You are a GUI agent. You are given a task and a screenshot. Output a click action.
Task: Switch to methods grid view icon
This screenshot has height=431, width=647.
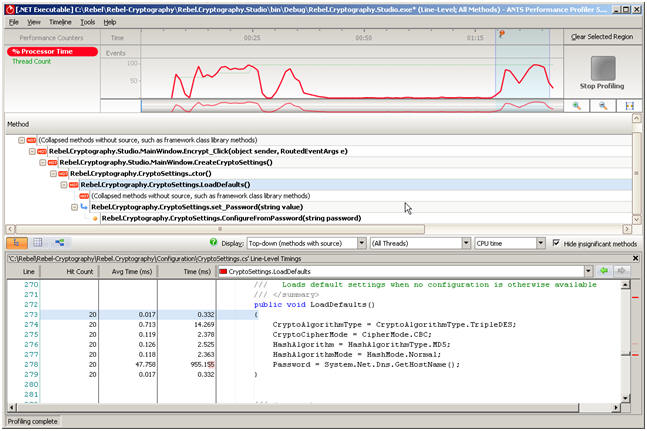(x=38, y=243)
